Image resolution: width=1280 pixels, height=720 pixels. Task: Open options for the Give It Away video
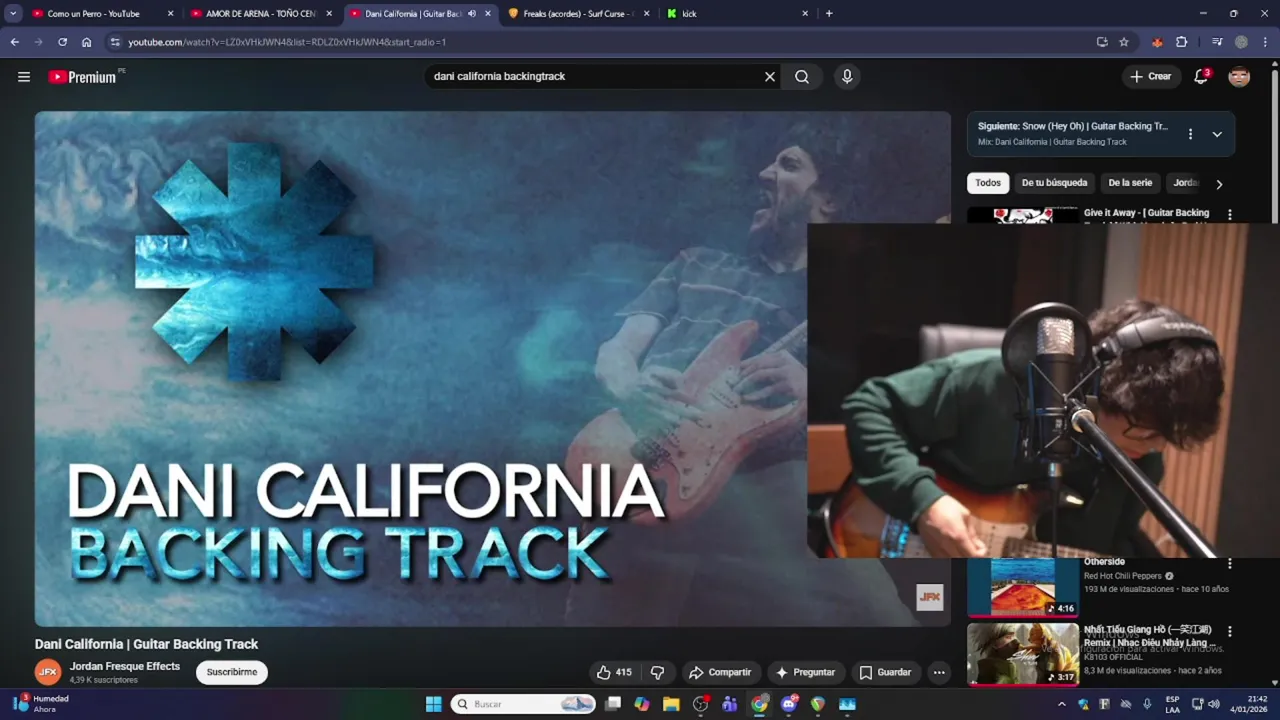[1230, 215]
